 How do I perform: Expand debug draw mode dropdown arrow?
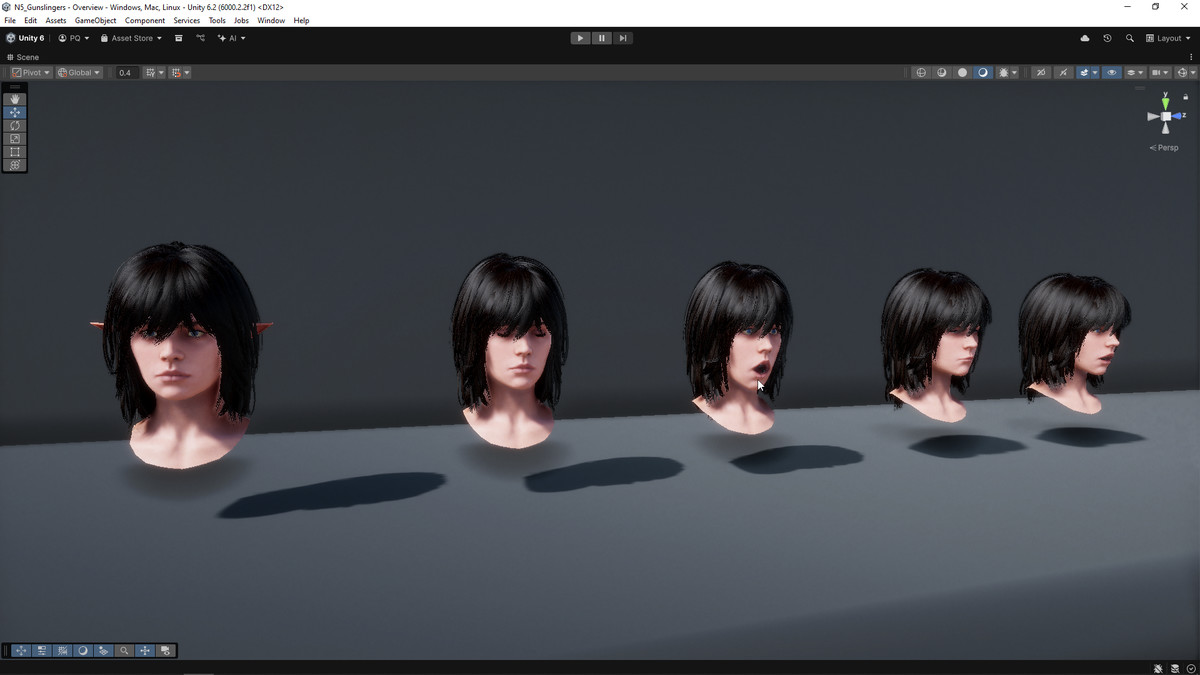(x=1015, y=72)
